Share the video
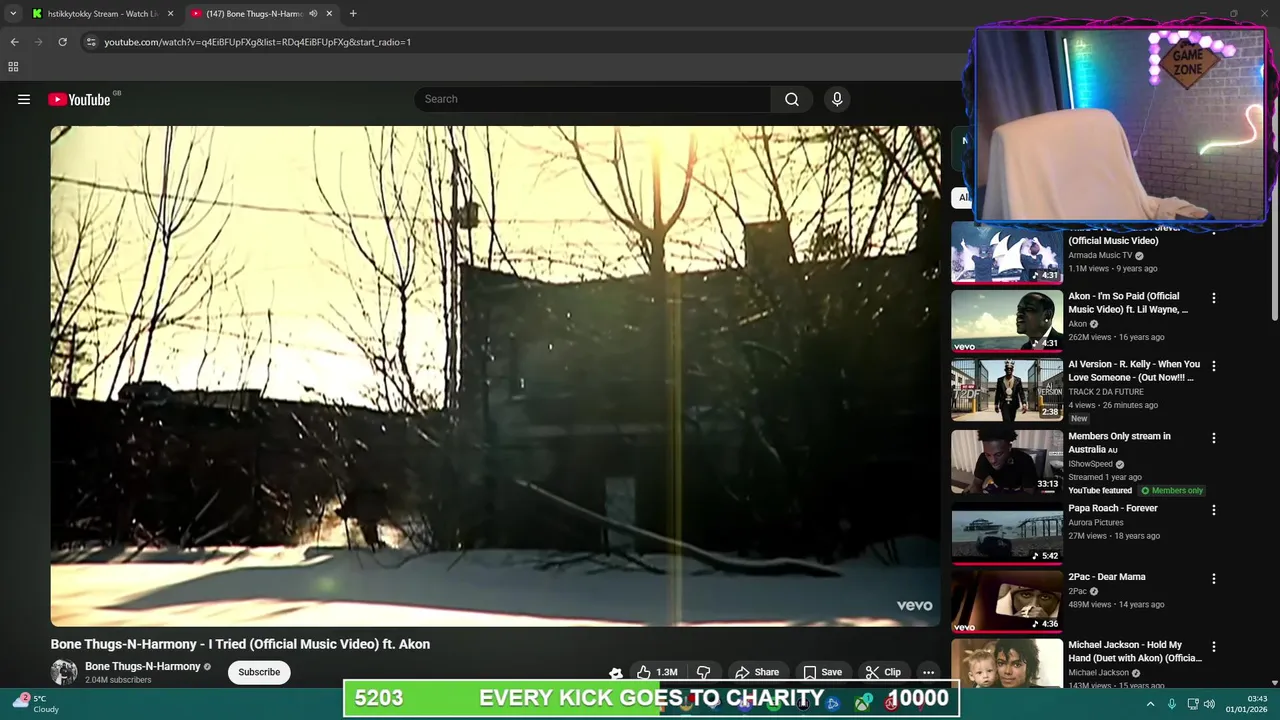 [757, 672]
